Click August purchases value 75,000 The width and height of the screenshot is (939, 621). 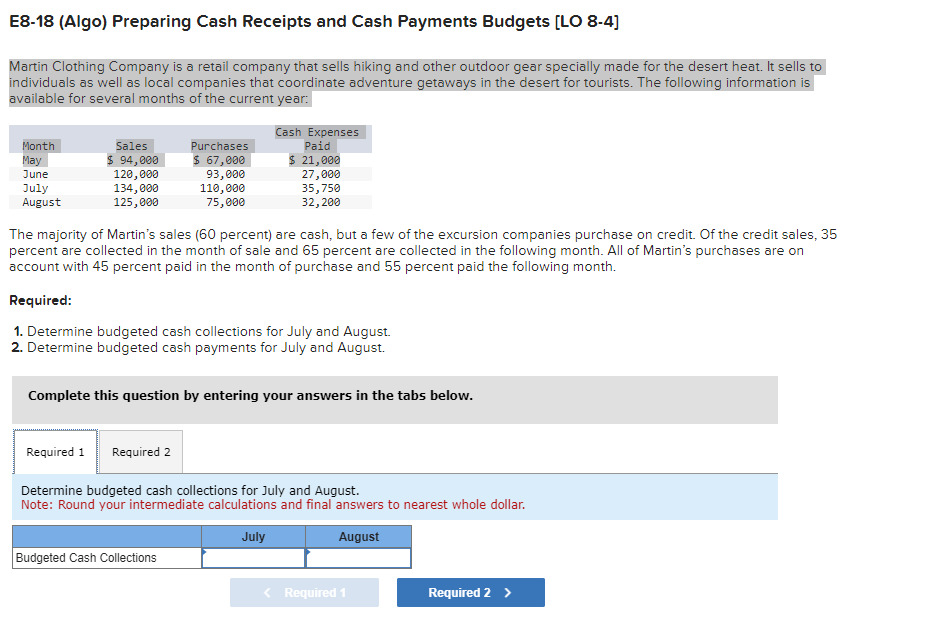pos(225,202)
